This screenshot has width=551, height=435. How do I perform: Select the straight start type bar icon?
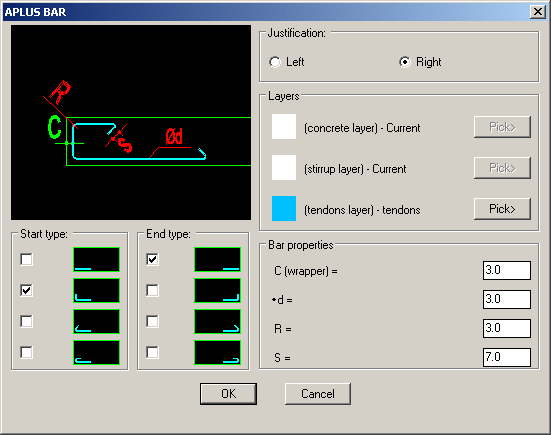click(x=96, y=260)
